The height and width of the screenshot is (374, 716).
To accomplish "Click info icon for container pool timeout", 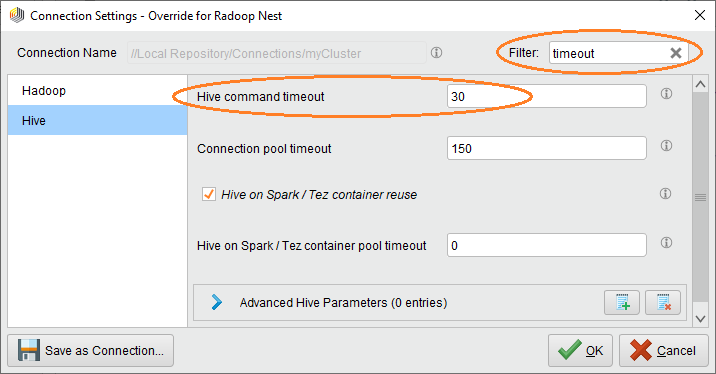I will pos(666,243).
